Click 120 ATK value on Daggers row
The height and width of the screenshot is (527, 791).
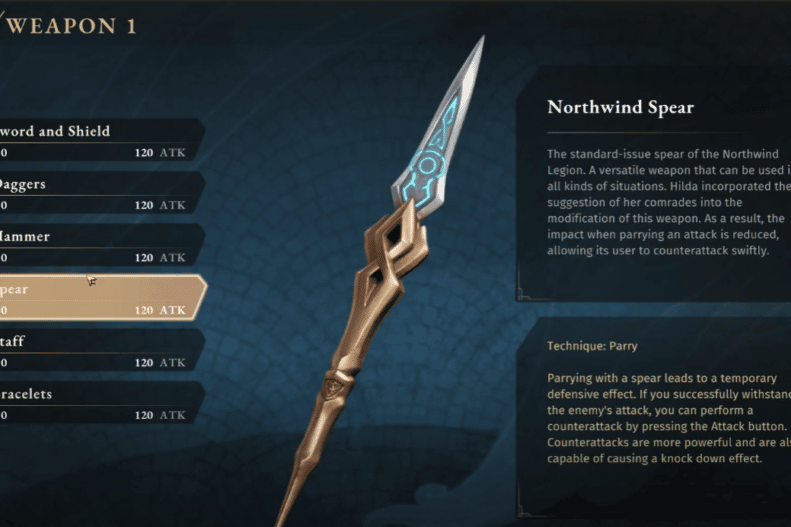160,205
